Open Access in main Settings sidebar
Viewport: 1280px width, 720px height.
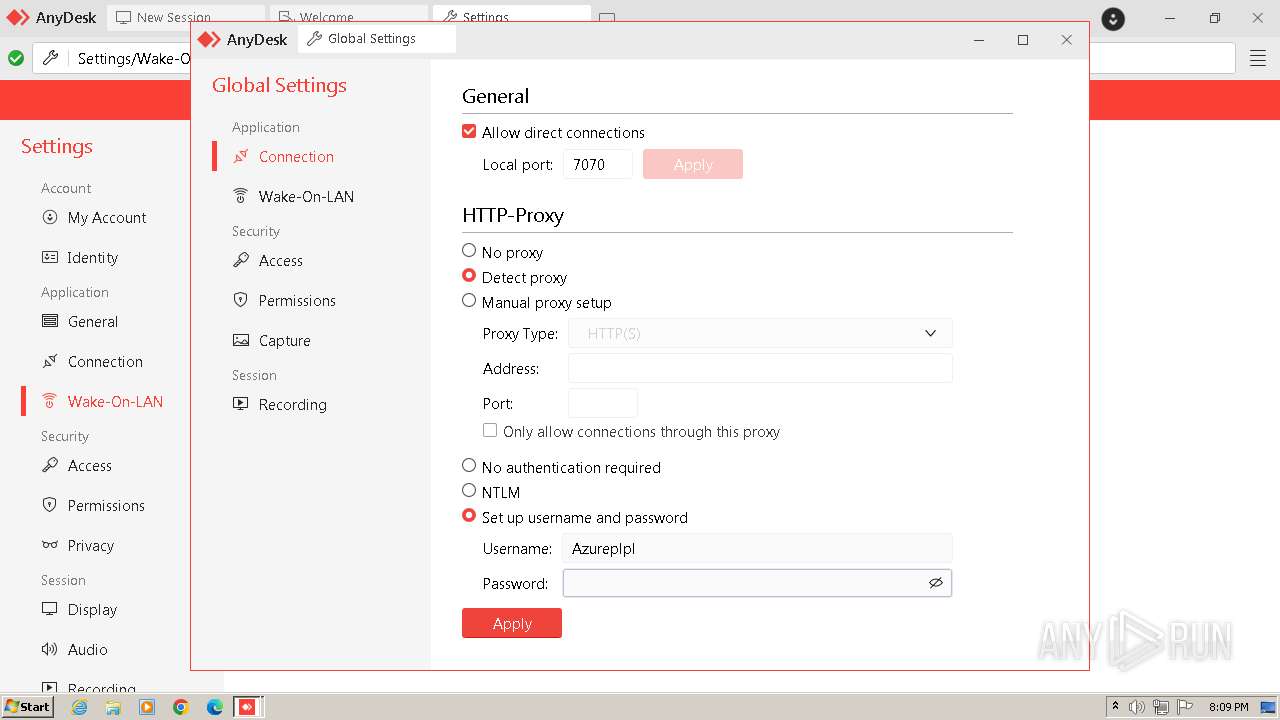tap(89, 466)
